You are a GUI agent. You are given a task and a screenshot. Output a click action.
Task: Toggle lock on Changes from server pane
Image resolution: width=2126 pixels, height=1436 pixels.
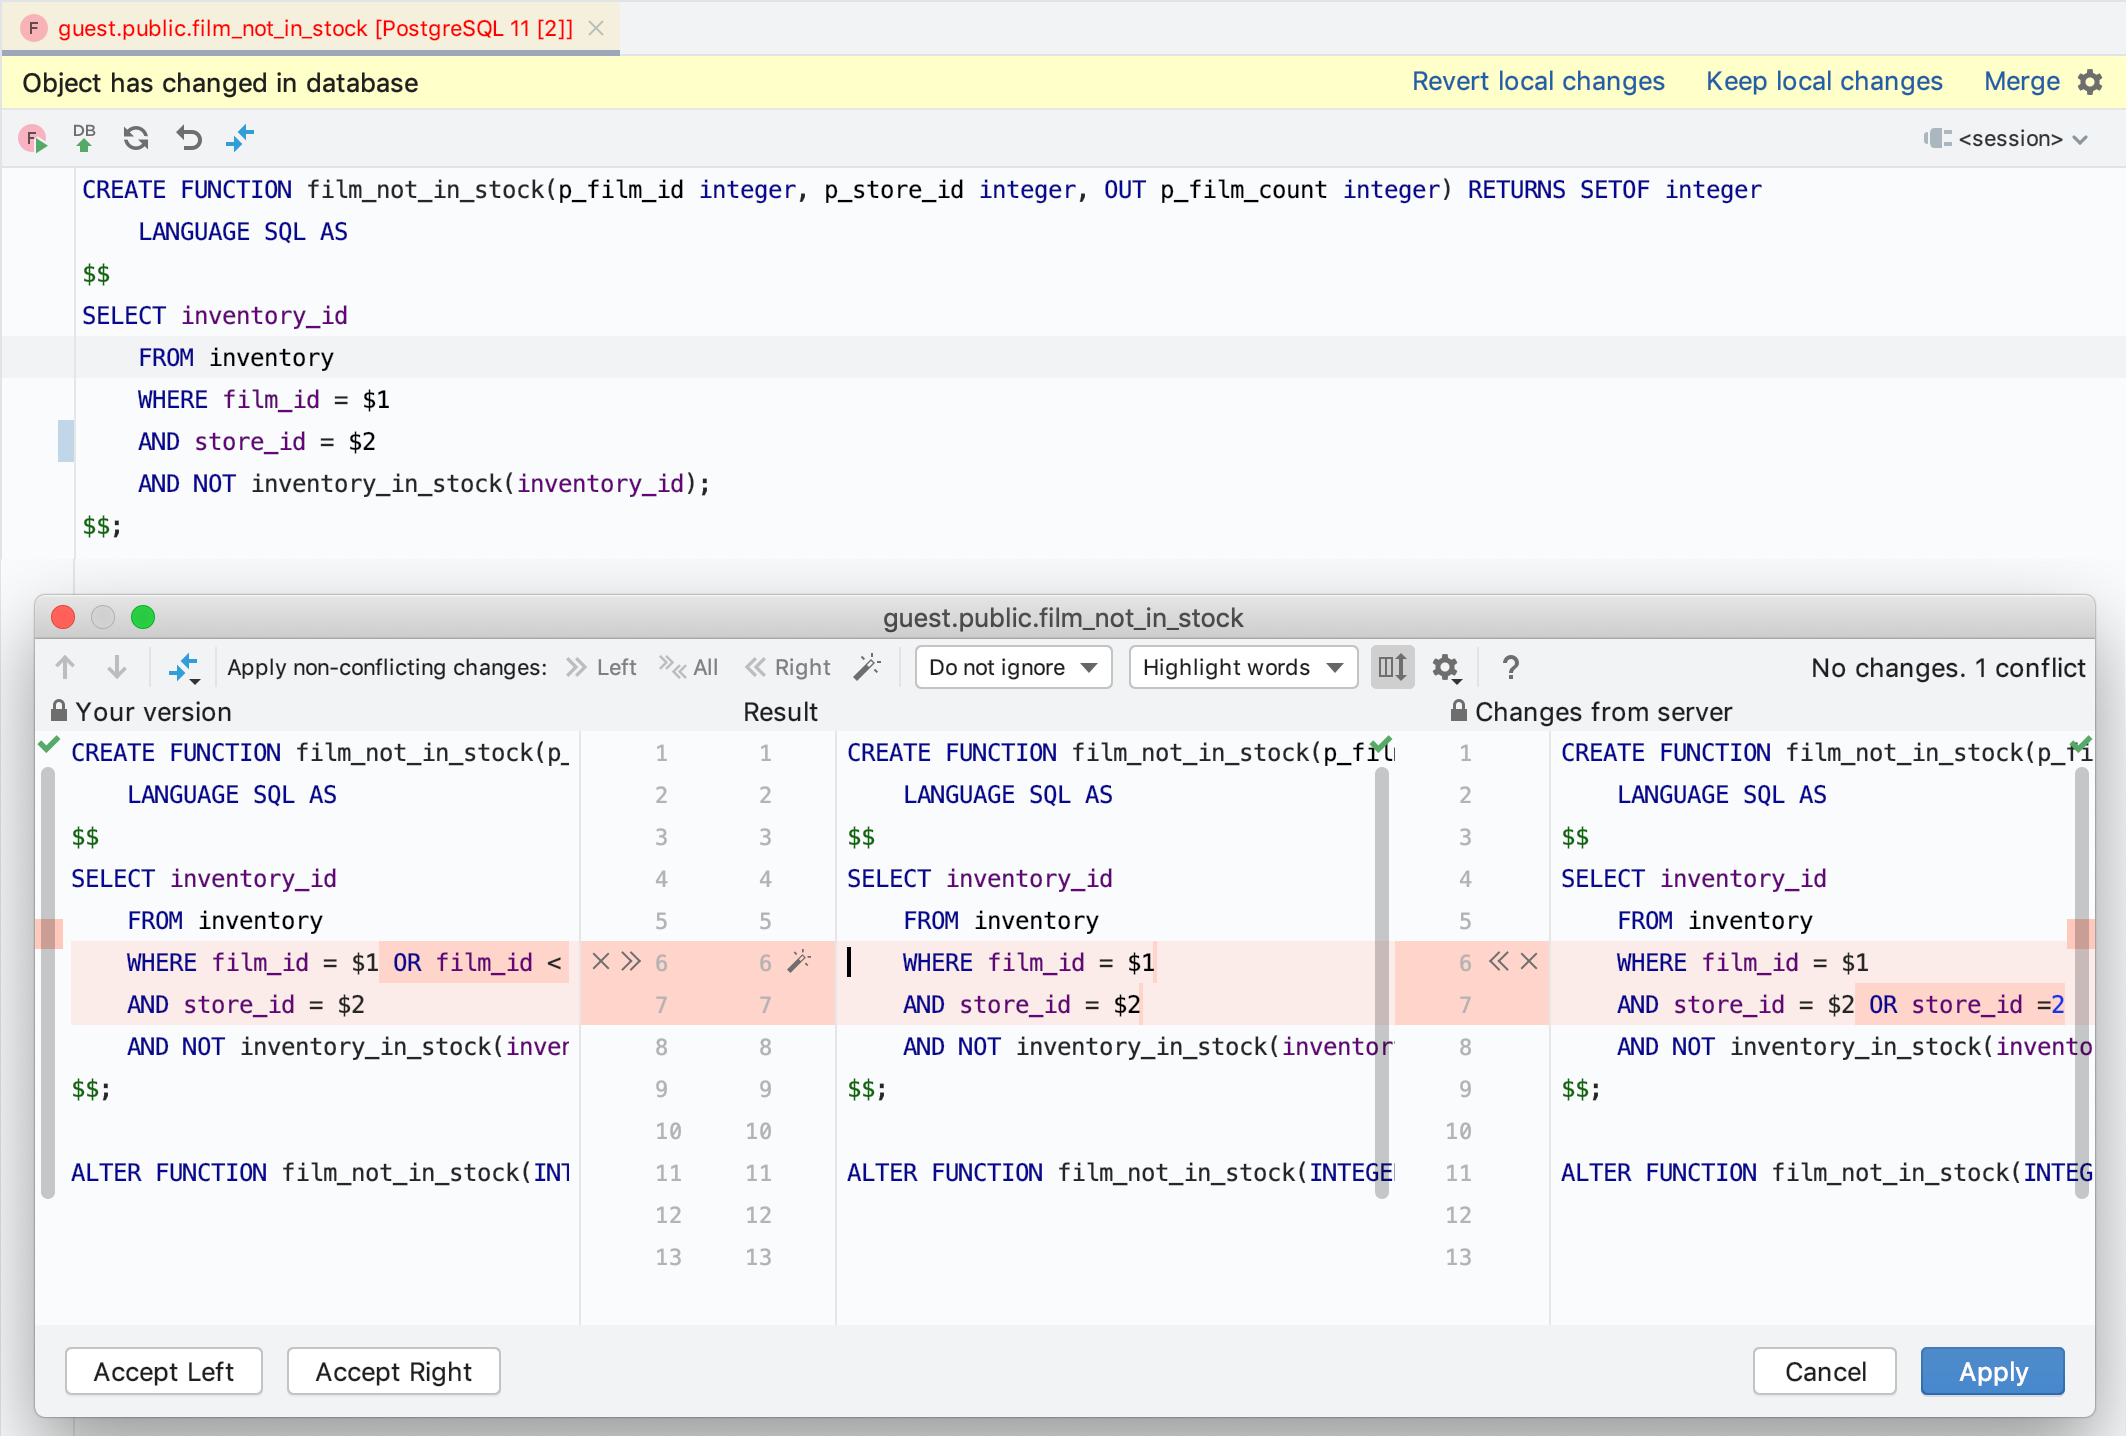pos(1459,711)
